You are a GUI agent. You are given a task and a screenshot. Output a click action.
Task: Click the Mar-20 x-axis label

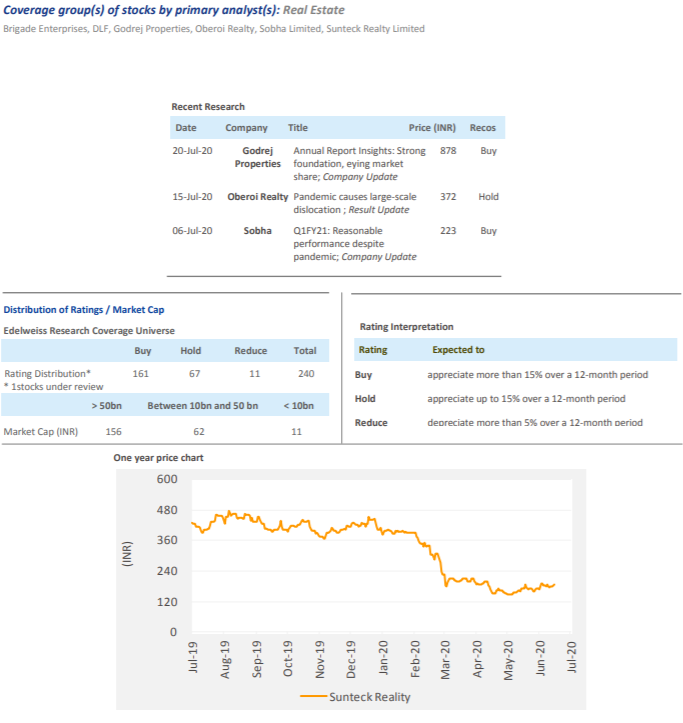(x=447, y=660)
